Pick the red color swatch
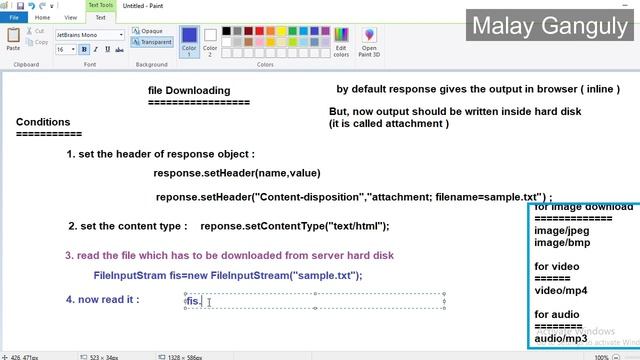The width and height of the screenshot is (640, 360). pos(260,31)
